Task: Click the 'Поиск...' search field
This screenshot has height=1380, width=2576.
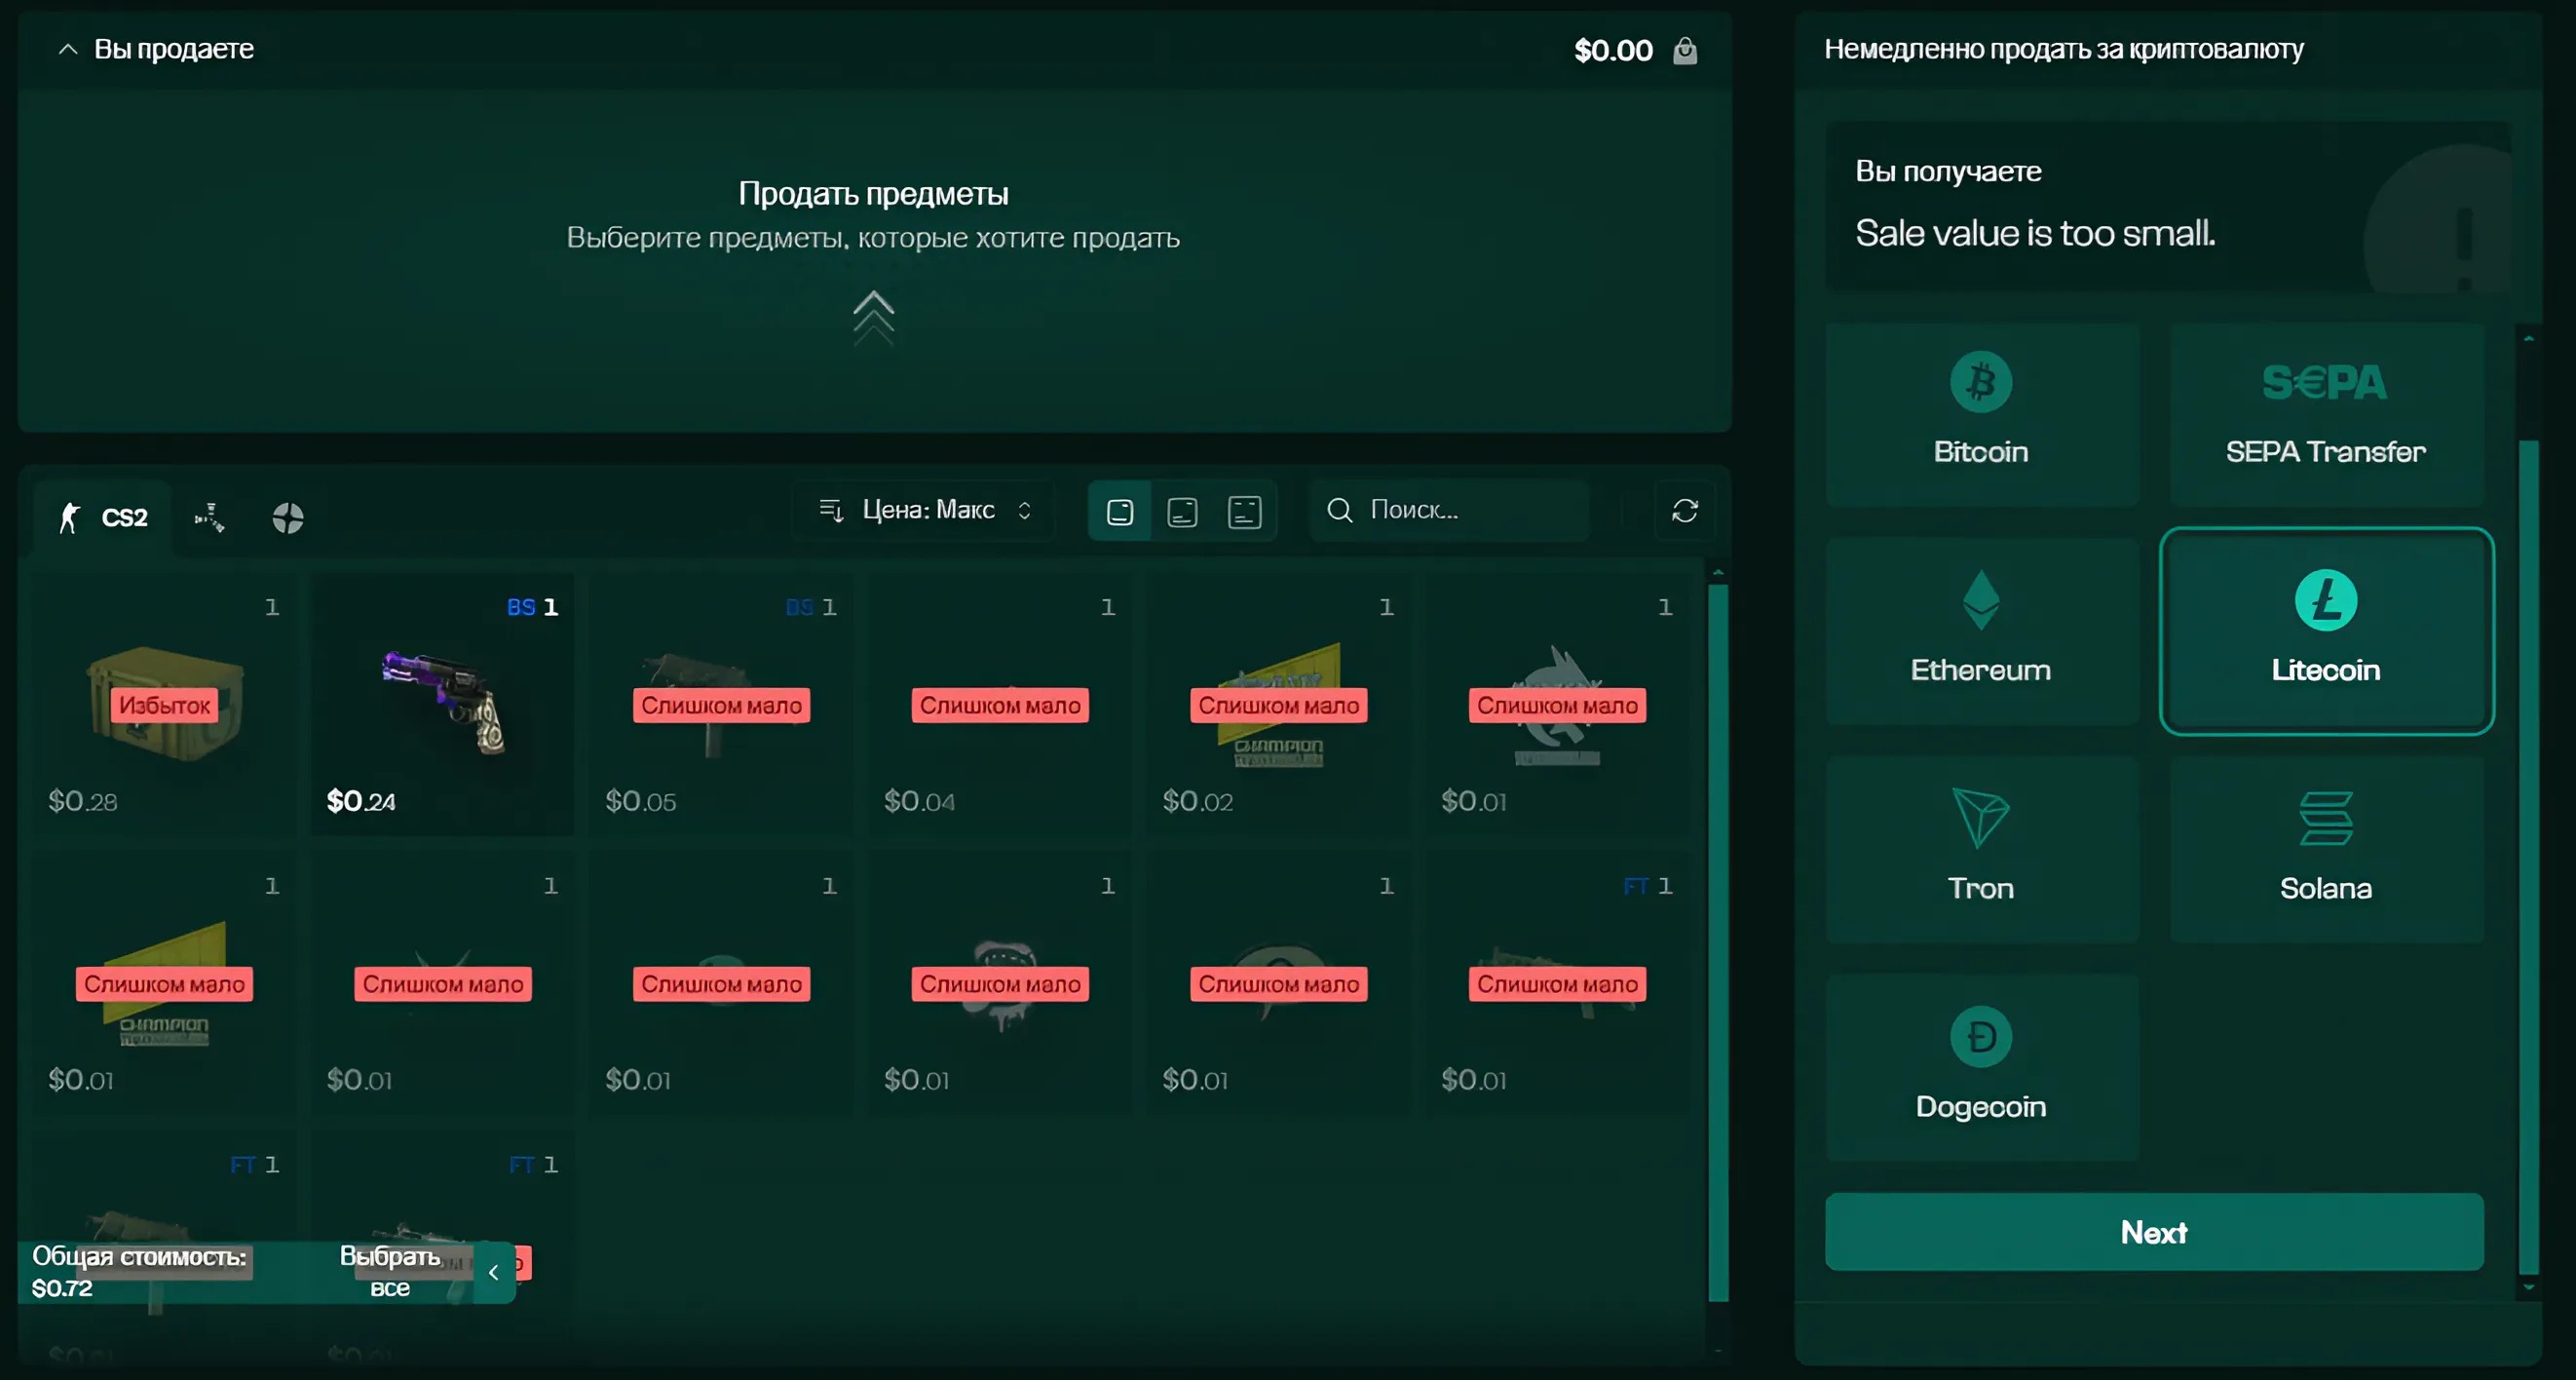Action: 1449,510
